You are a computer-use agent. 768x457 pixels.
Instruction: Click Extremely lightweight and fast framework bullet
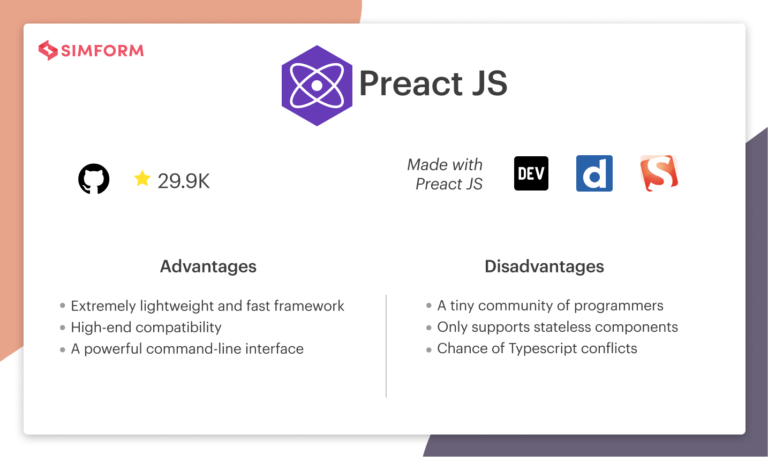pos(207,306)
